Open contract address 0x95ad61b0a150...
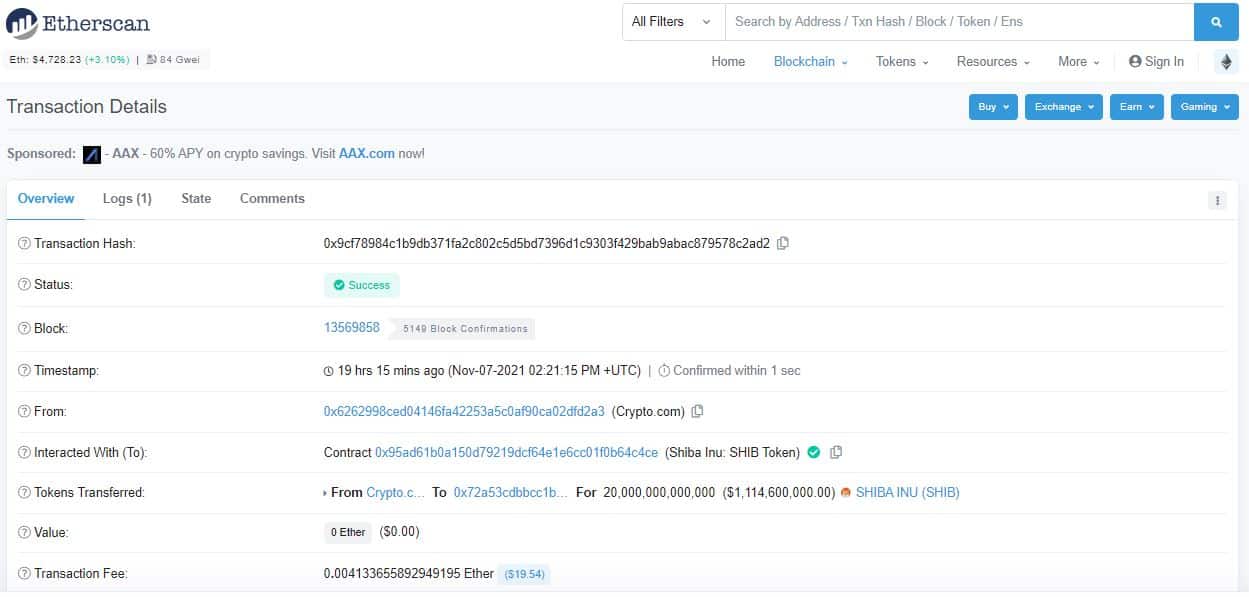This screenshot has width=1249, height=597. 516,452
